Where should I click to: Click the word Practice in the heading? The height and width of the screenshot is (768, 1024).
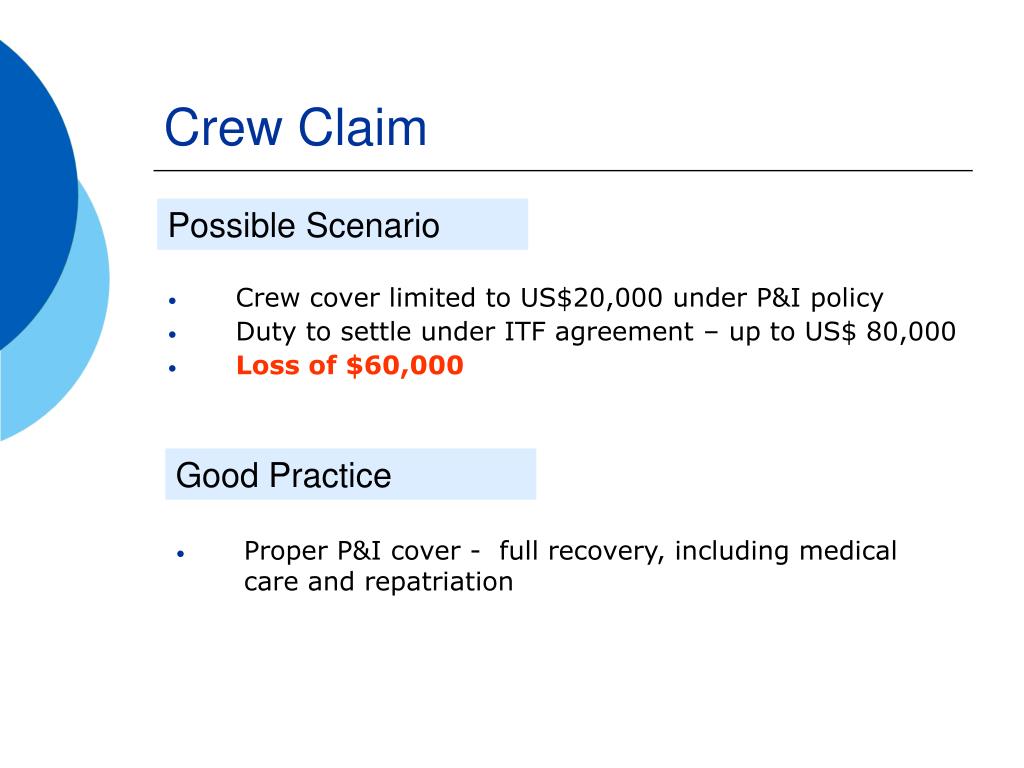pyautogui.click(x=330, y=475)
